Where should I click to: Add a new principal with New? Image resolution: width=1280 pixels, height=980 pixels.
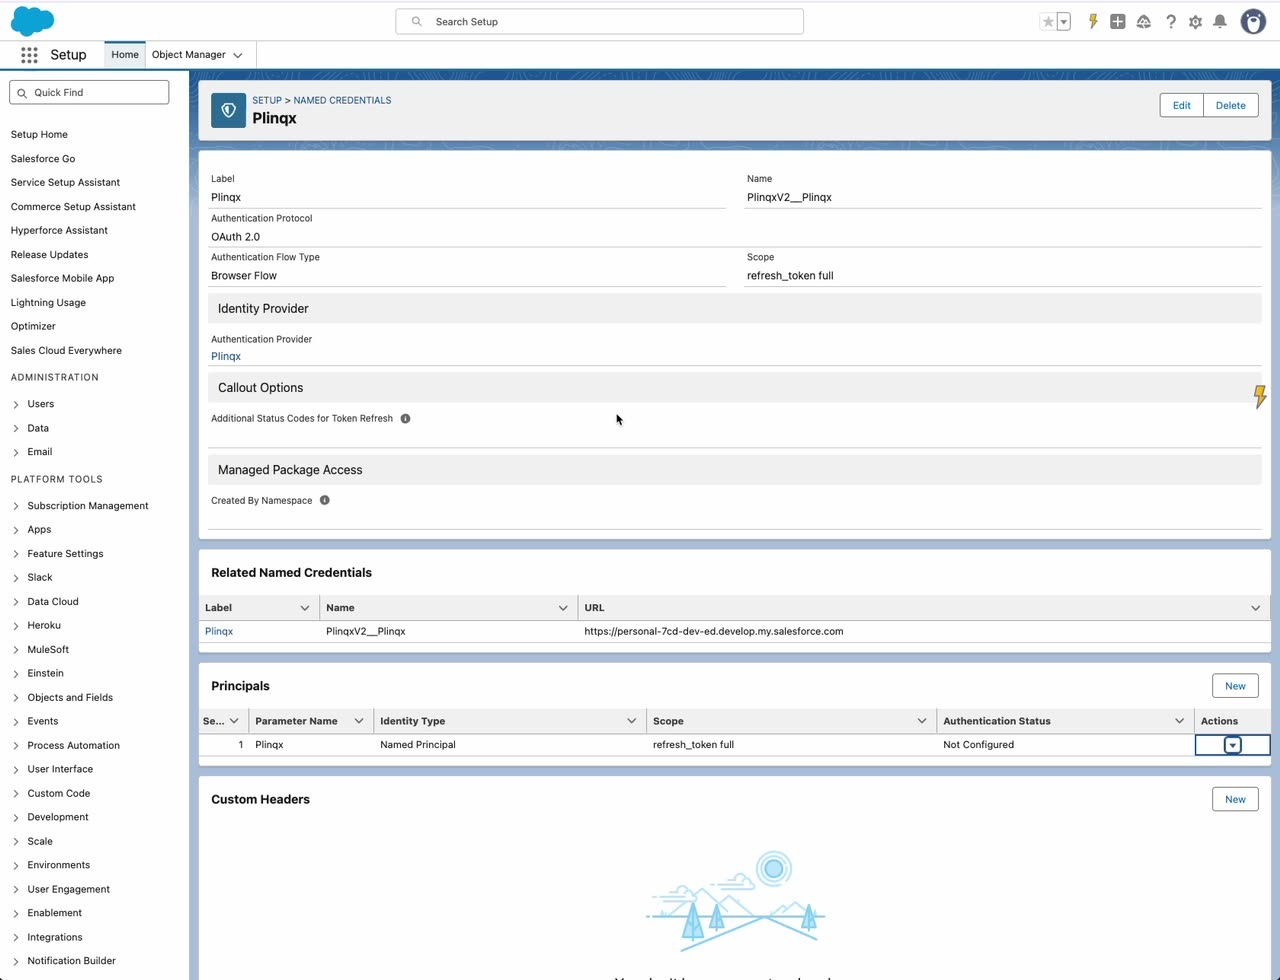point(1235,686)
